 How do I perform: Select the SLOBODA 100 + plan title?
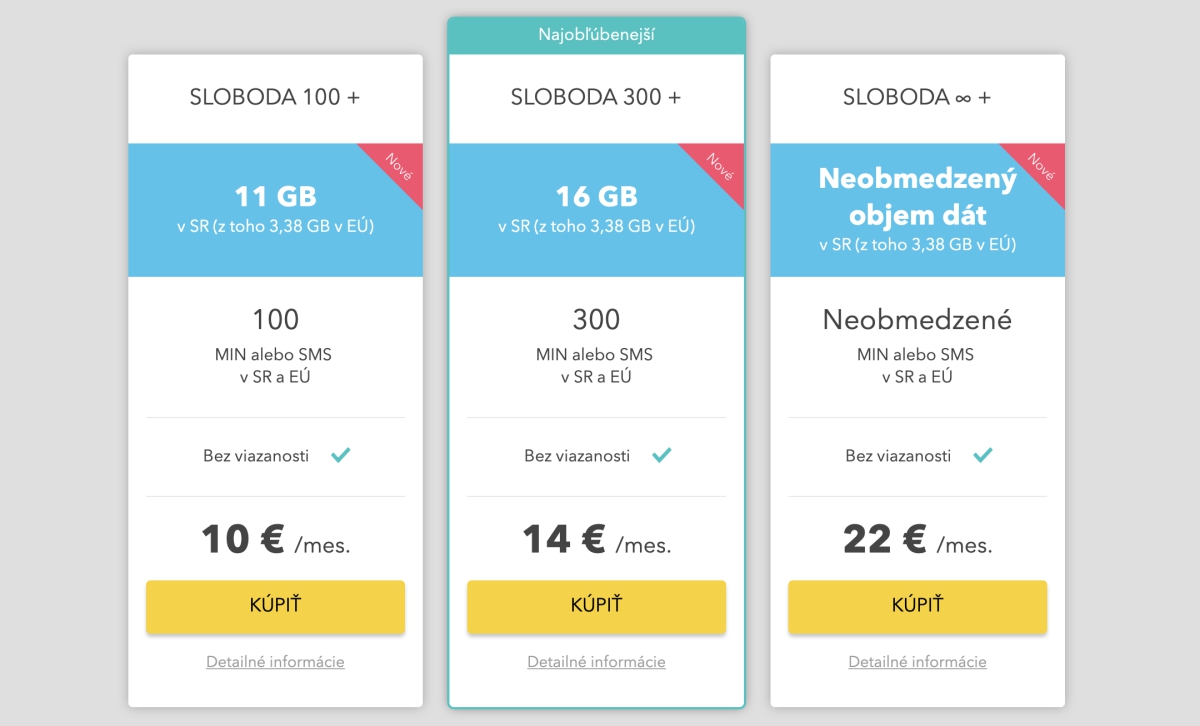click(x=275, y=97)
